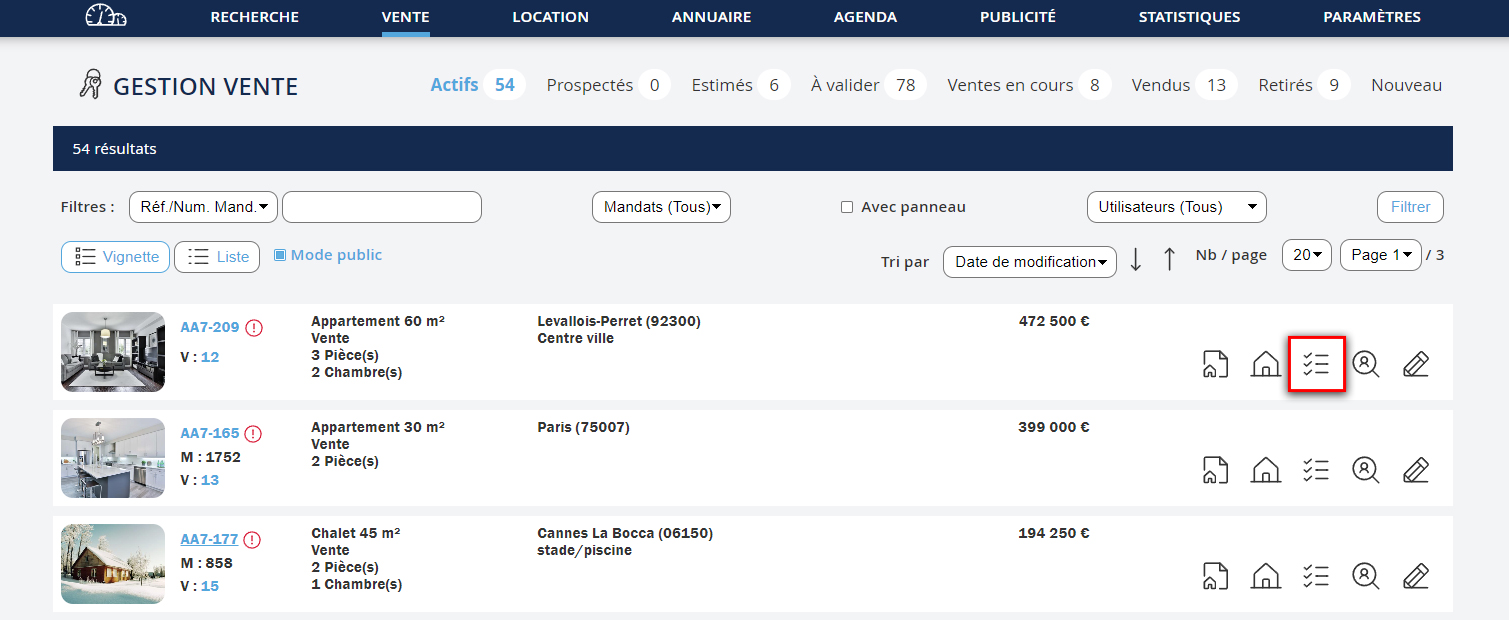Open the Date de modification sort dropdown
This screenshot has width=1509, height=620.
(1030, 262)
